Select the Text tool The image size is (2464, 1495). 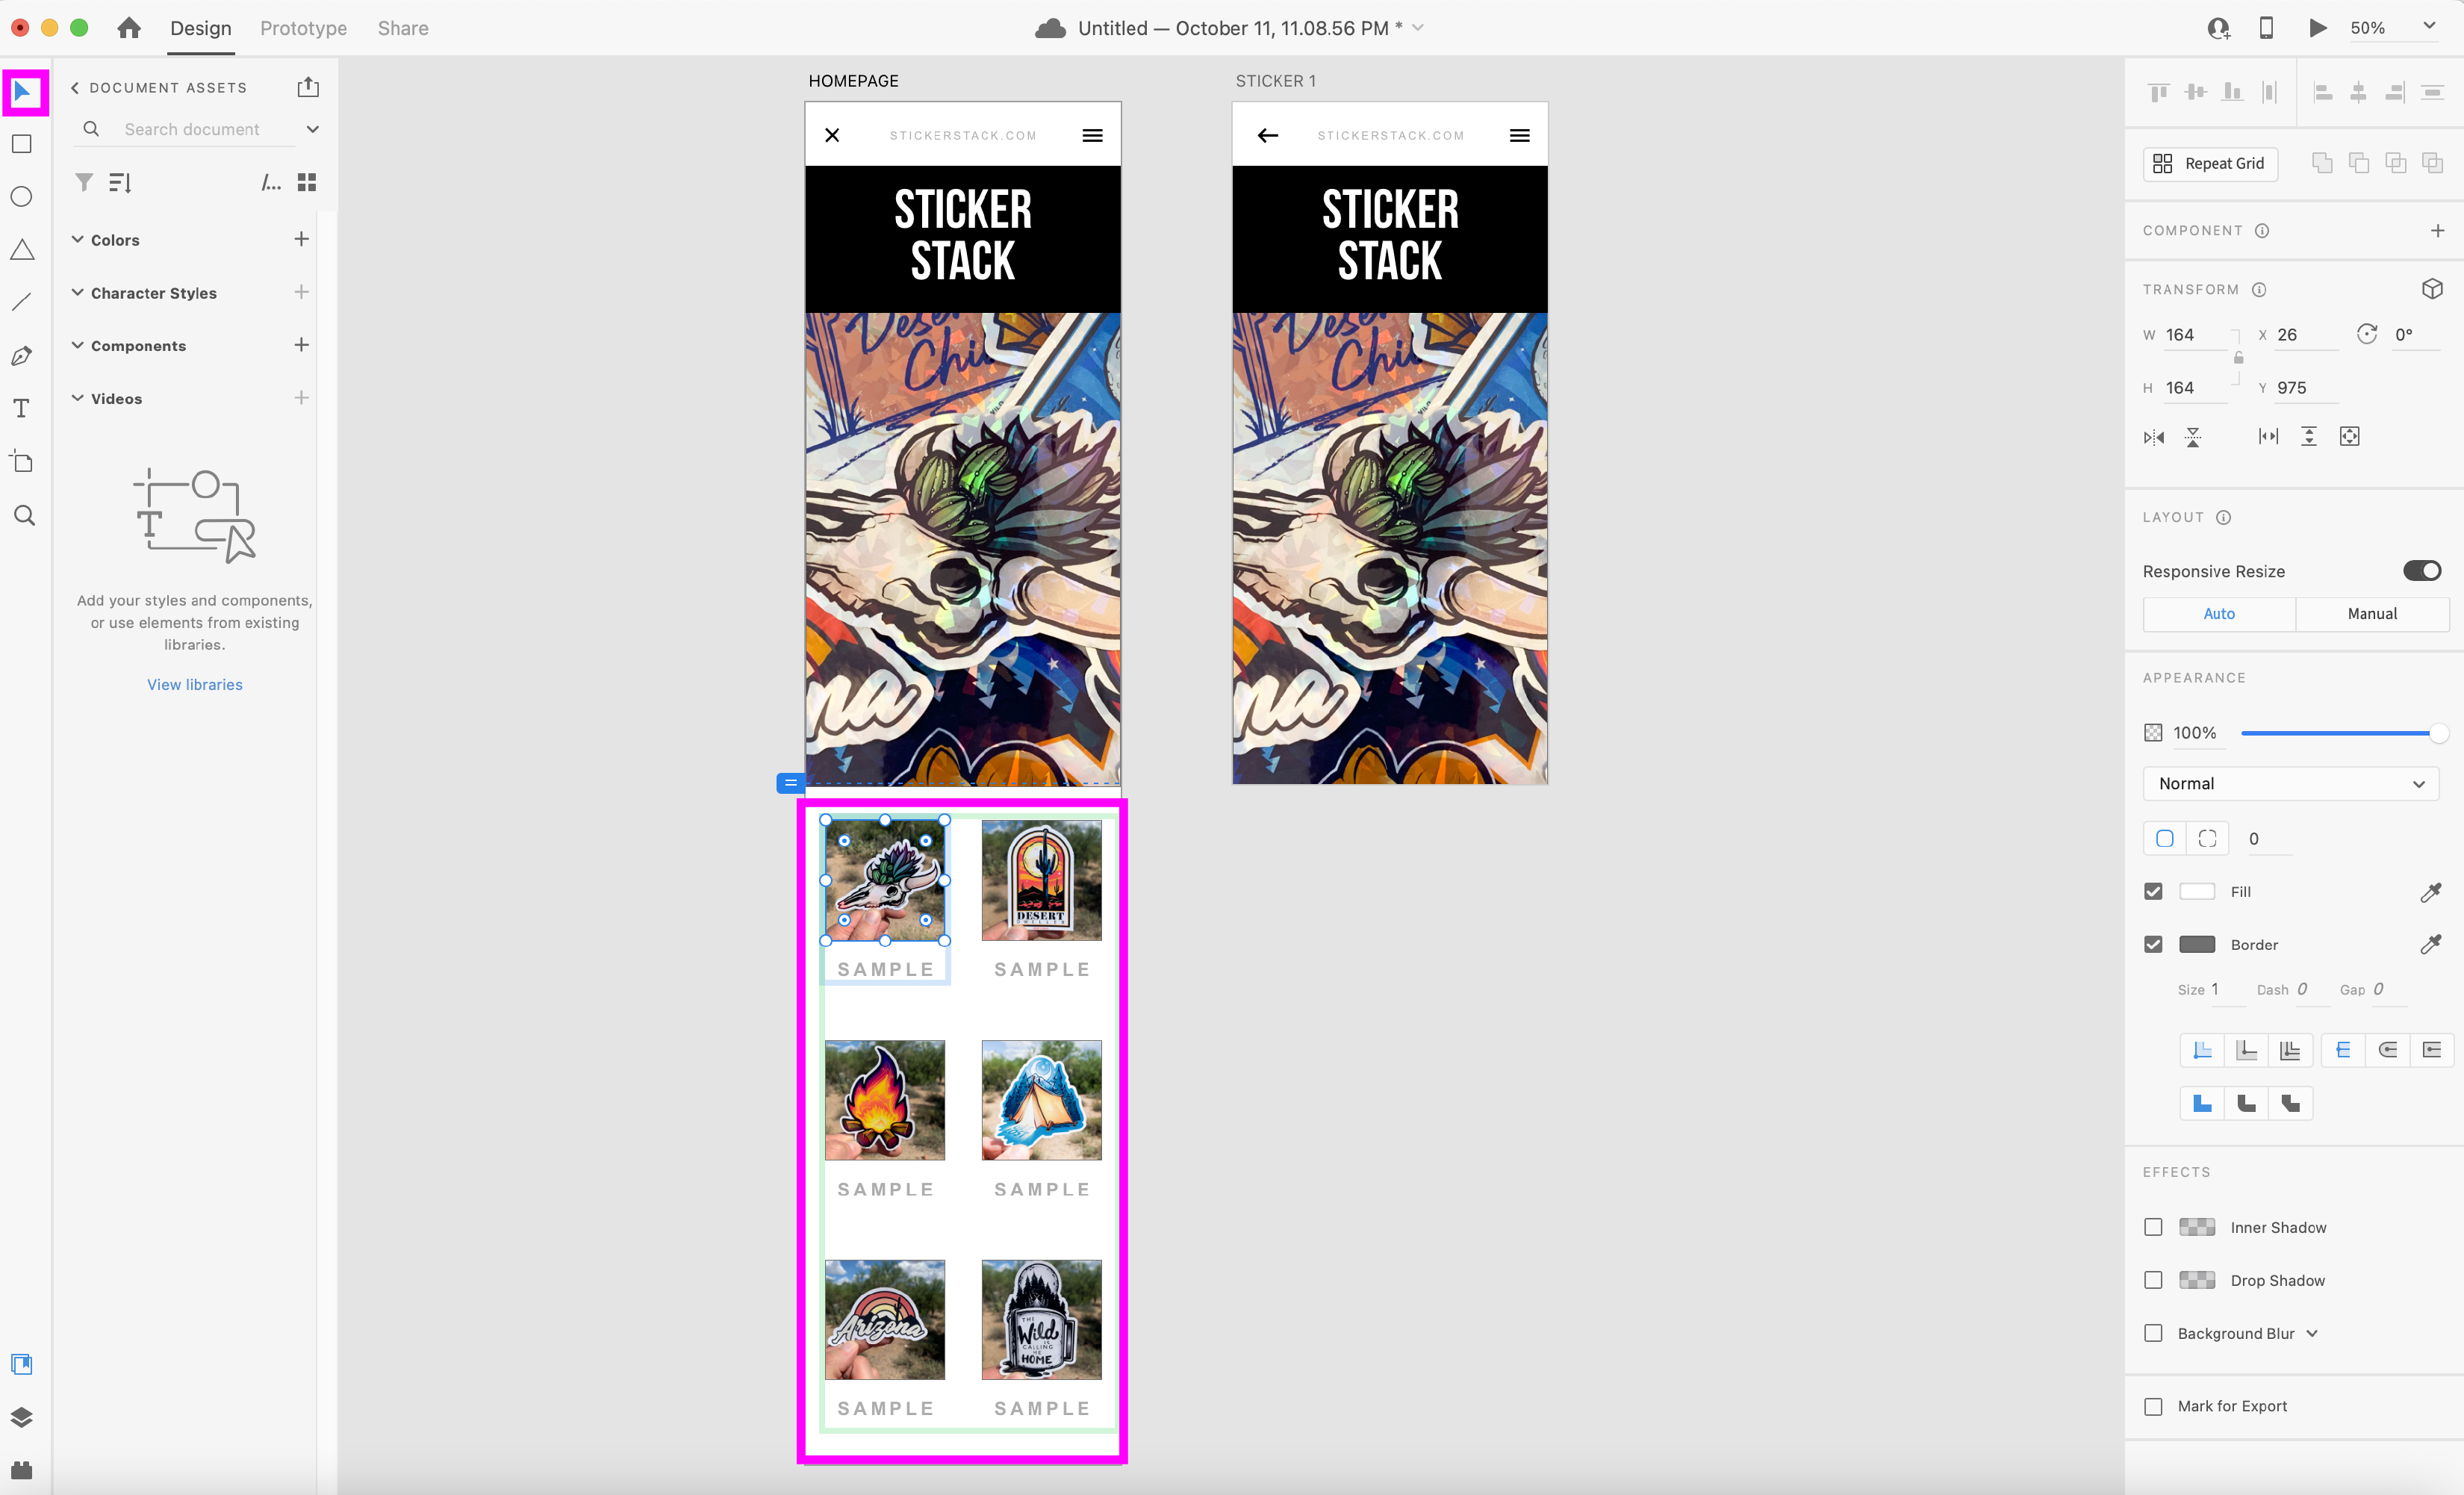pos(22,408)
